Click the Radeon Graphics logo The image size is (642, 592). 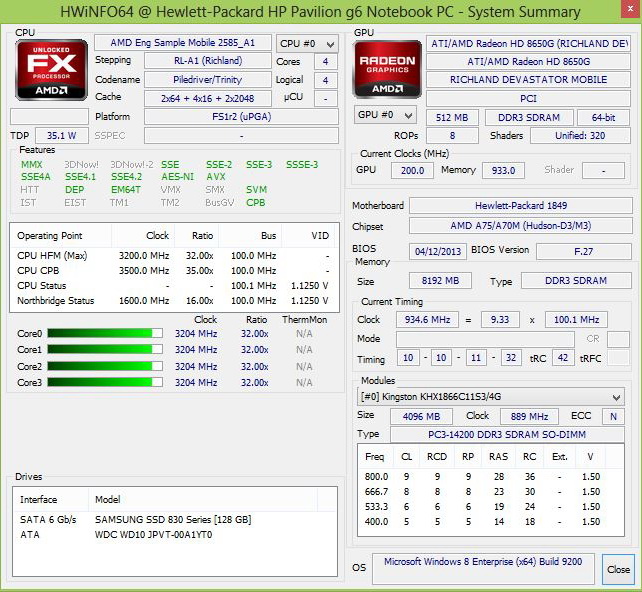(x=387, y=69)
